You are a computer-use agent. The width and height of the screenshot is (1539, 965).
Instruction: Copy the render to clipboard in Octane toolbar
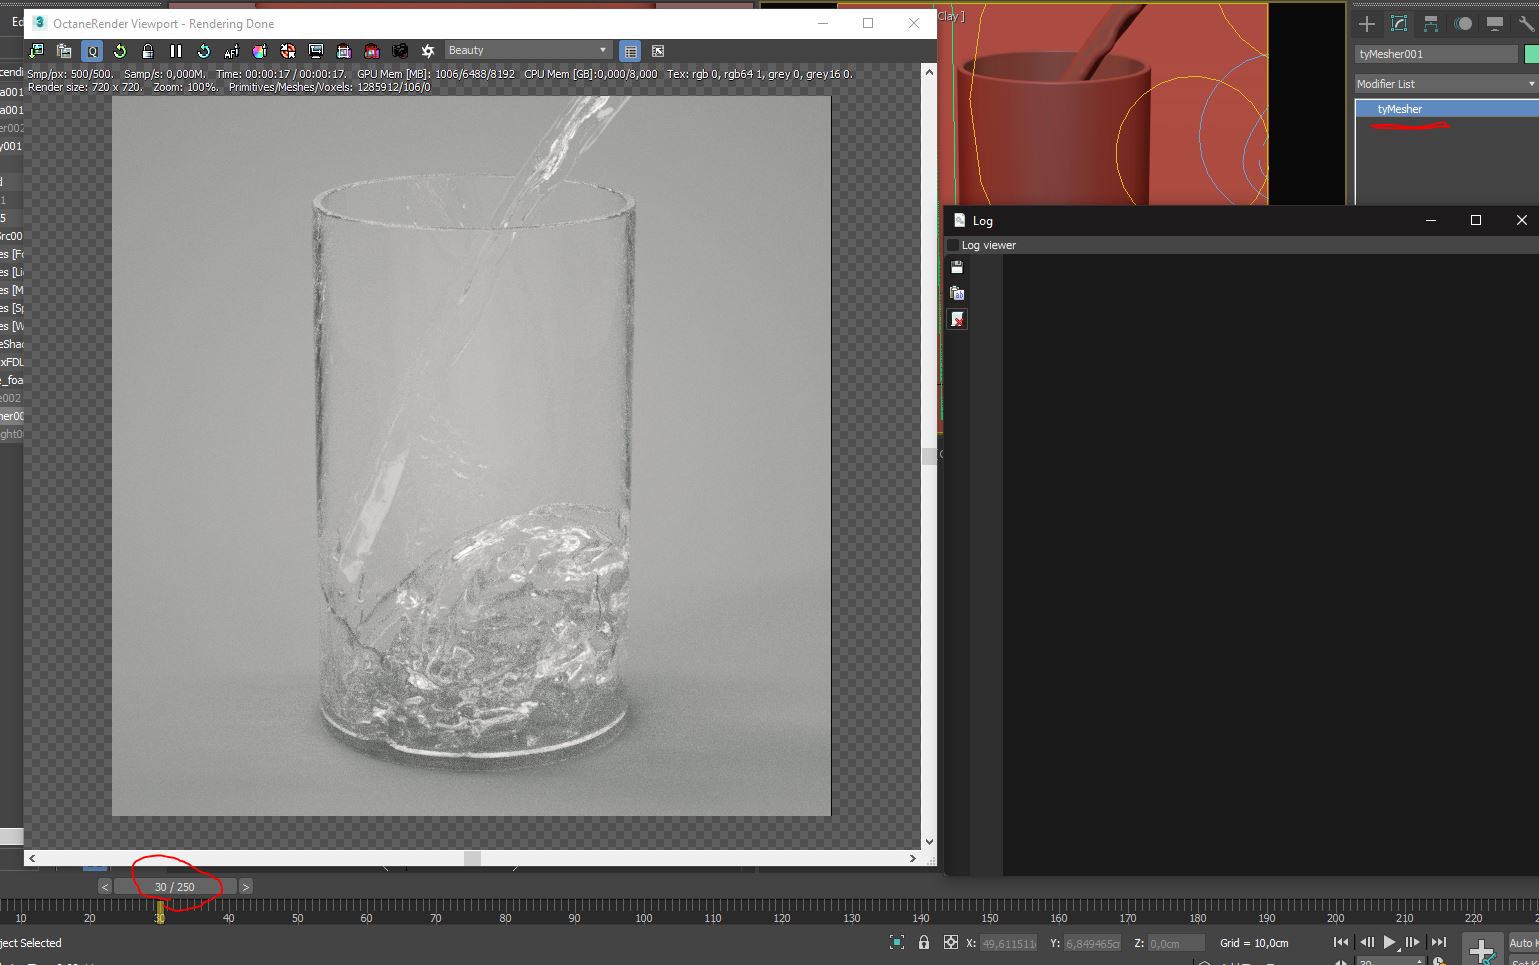[64, 51]
